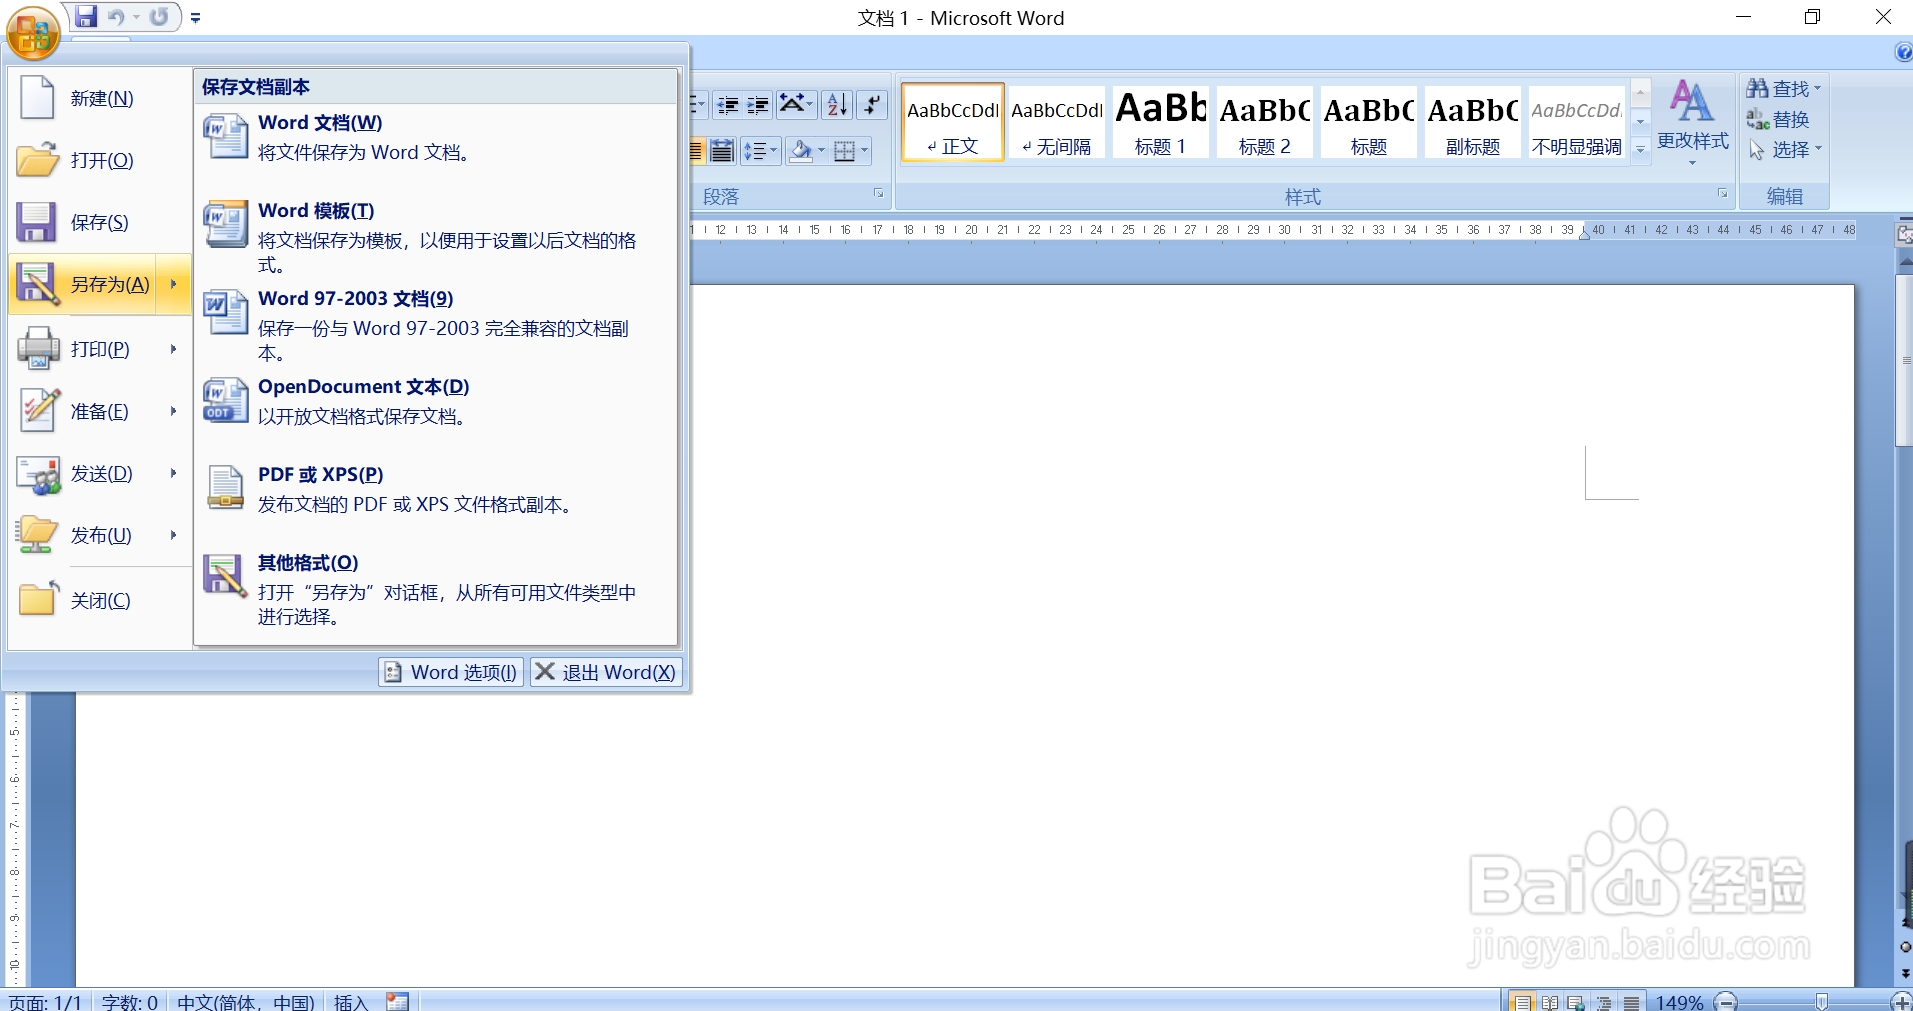Save a copy as Word 文档(W)
The width and height of the screenshot is (1913, 1011).
436,137
